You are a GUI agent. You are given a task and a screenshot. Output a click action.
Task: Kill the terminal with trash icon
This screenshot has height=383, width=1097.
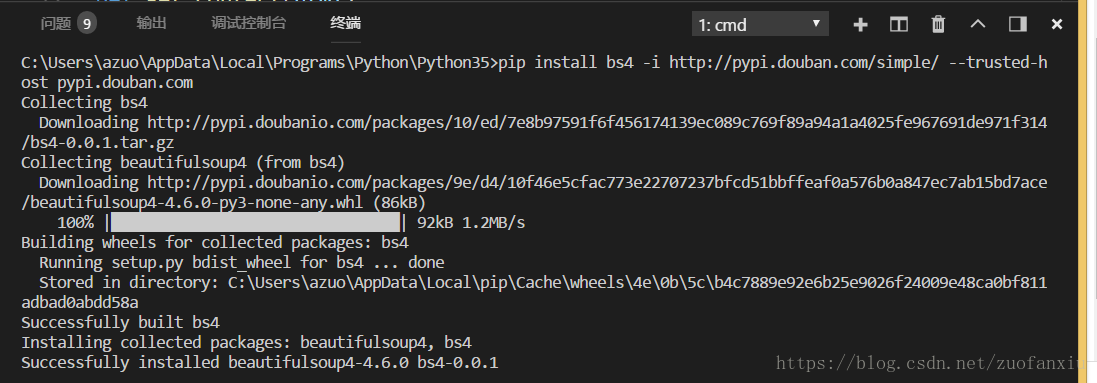tap(938, 25)
